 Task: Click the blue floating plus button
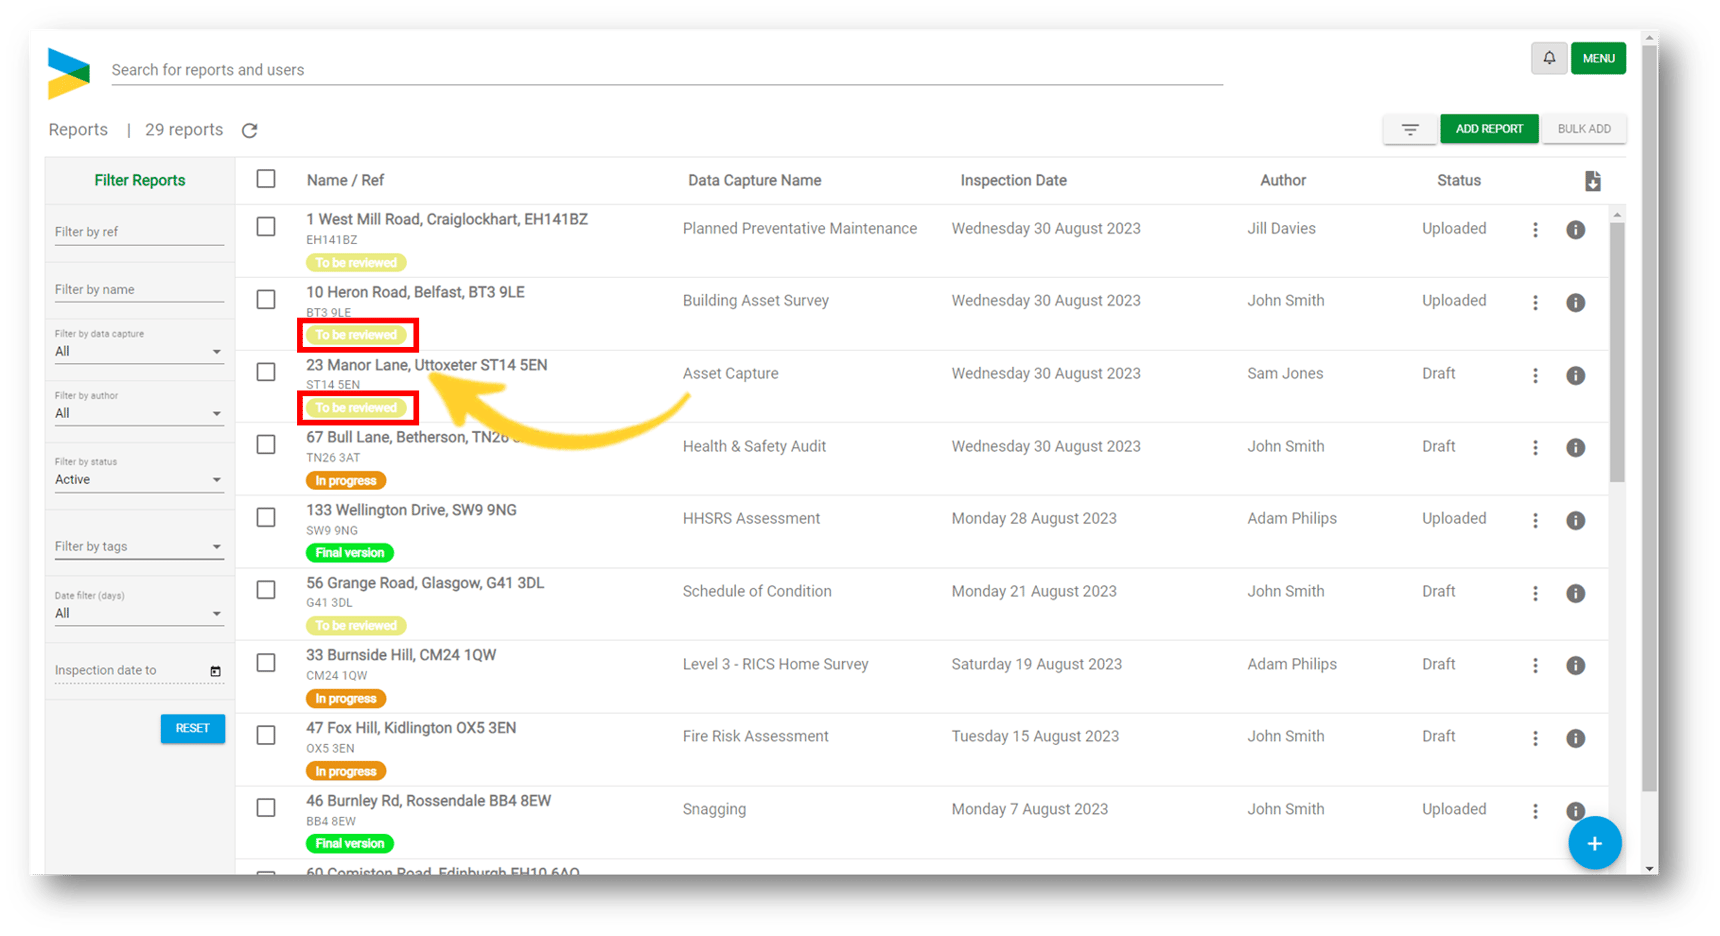tap(1594, 843)
